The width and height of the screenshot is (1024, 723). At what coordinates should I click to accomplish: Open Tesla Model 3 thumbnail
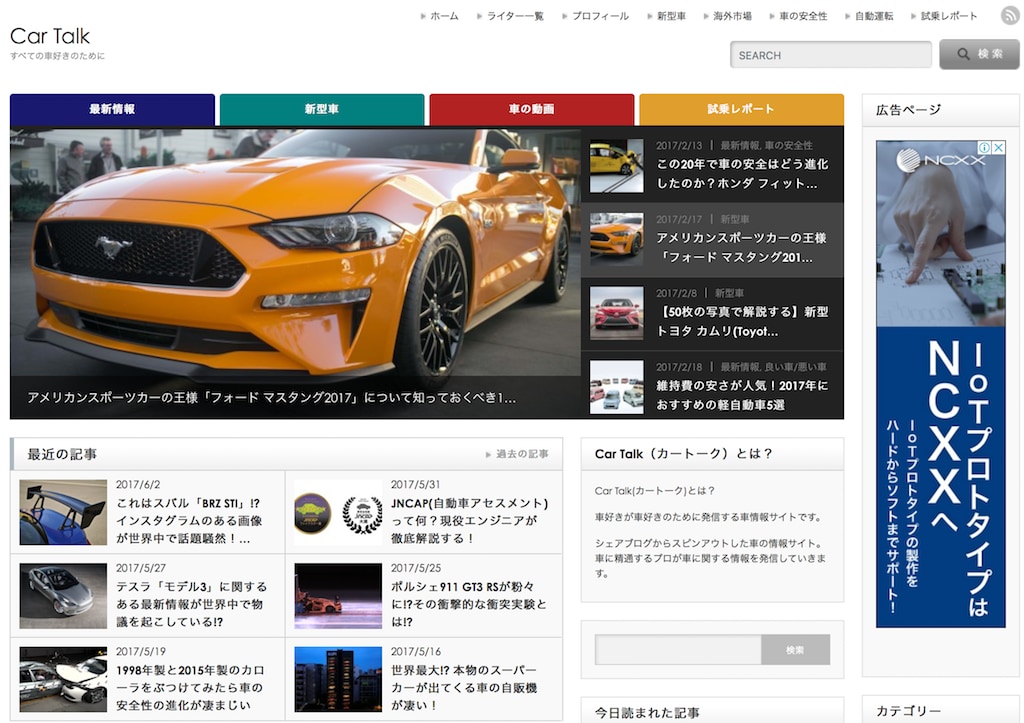[63, 596]
